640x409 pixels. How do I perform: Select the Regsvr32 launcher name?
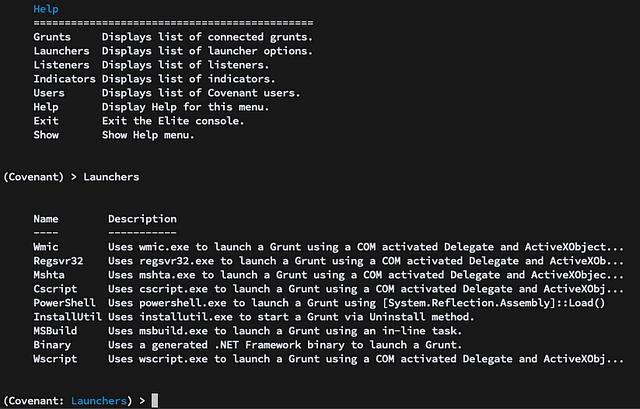58,261
